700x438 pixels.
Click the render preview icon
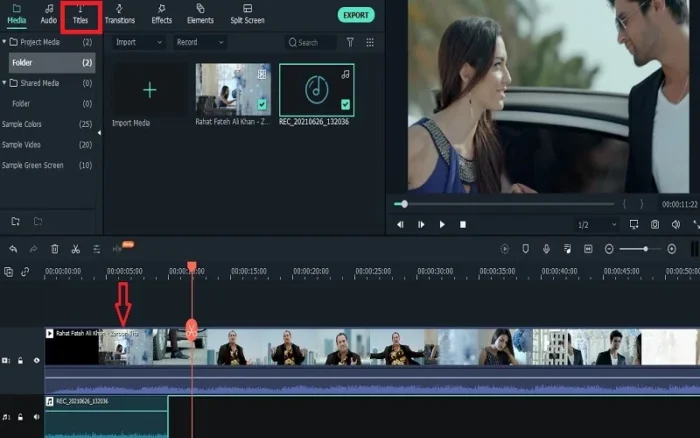(x=504, y=249)
